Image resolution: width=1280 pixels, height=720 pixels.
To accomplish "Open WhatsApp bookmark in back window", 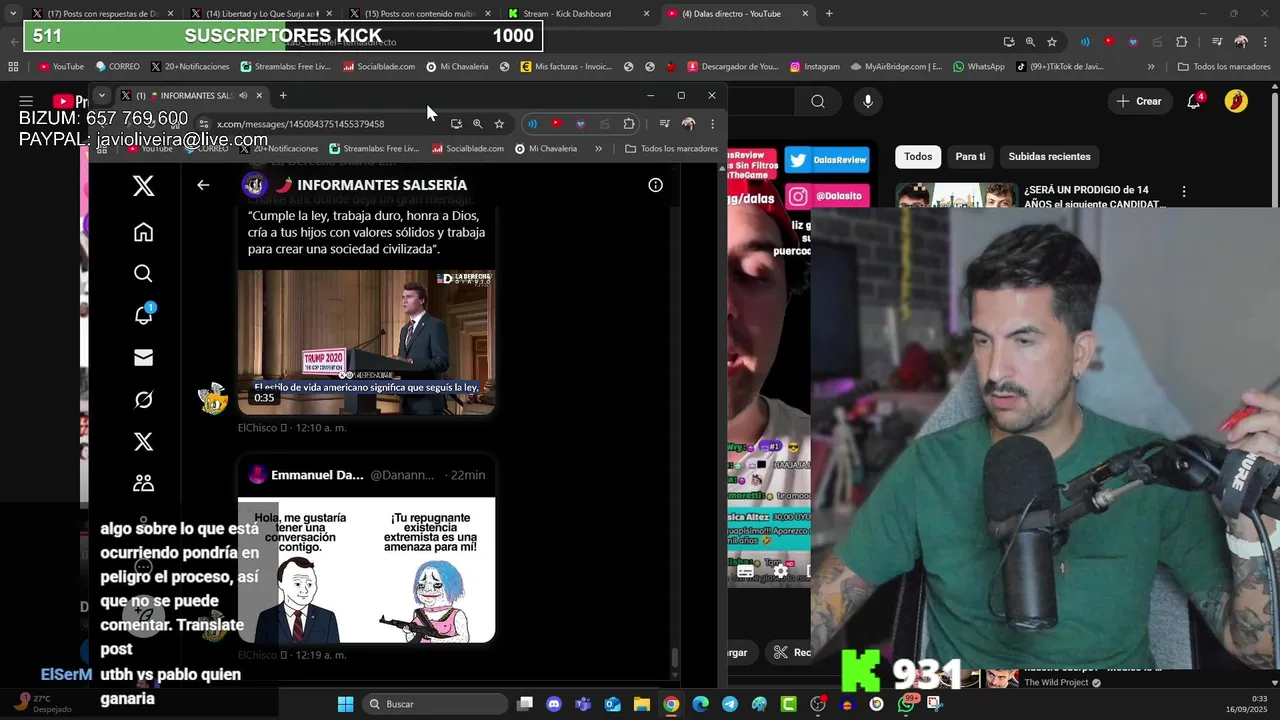I will [978, 67].
